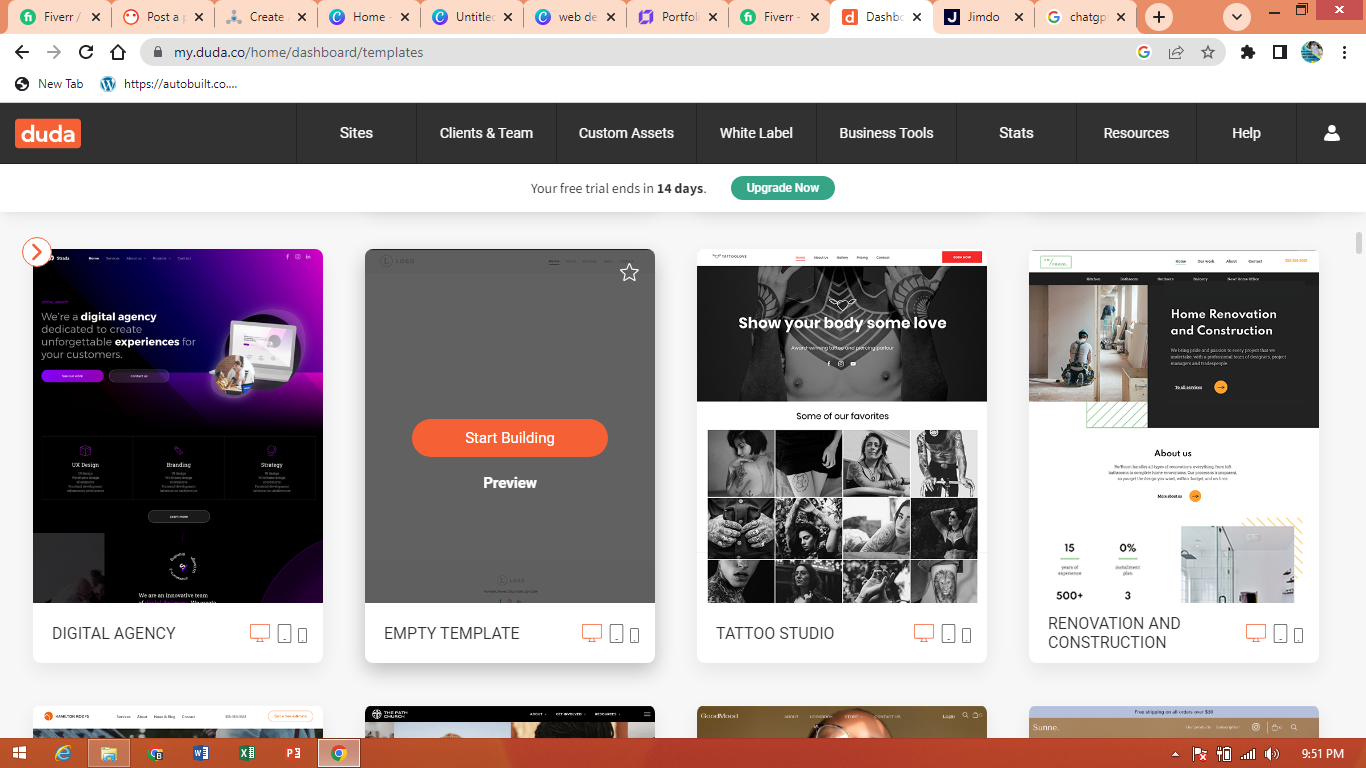Select tablet view icon for Digital Agency
The image size is (1366, 768).
284,634
